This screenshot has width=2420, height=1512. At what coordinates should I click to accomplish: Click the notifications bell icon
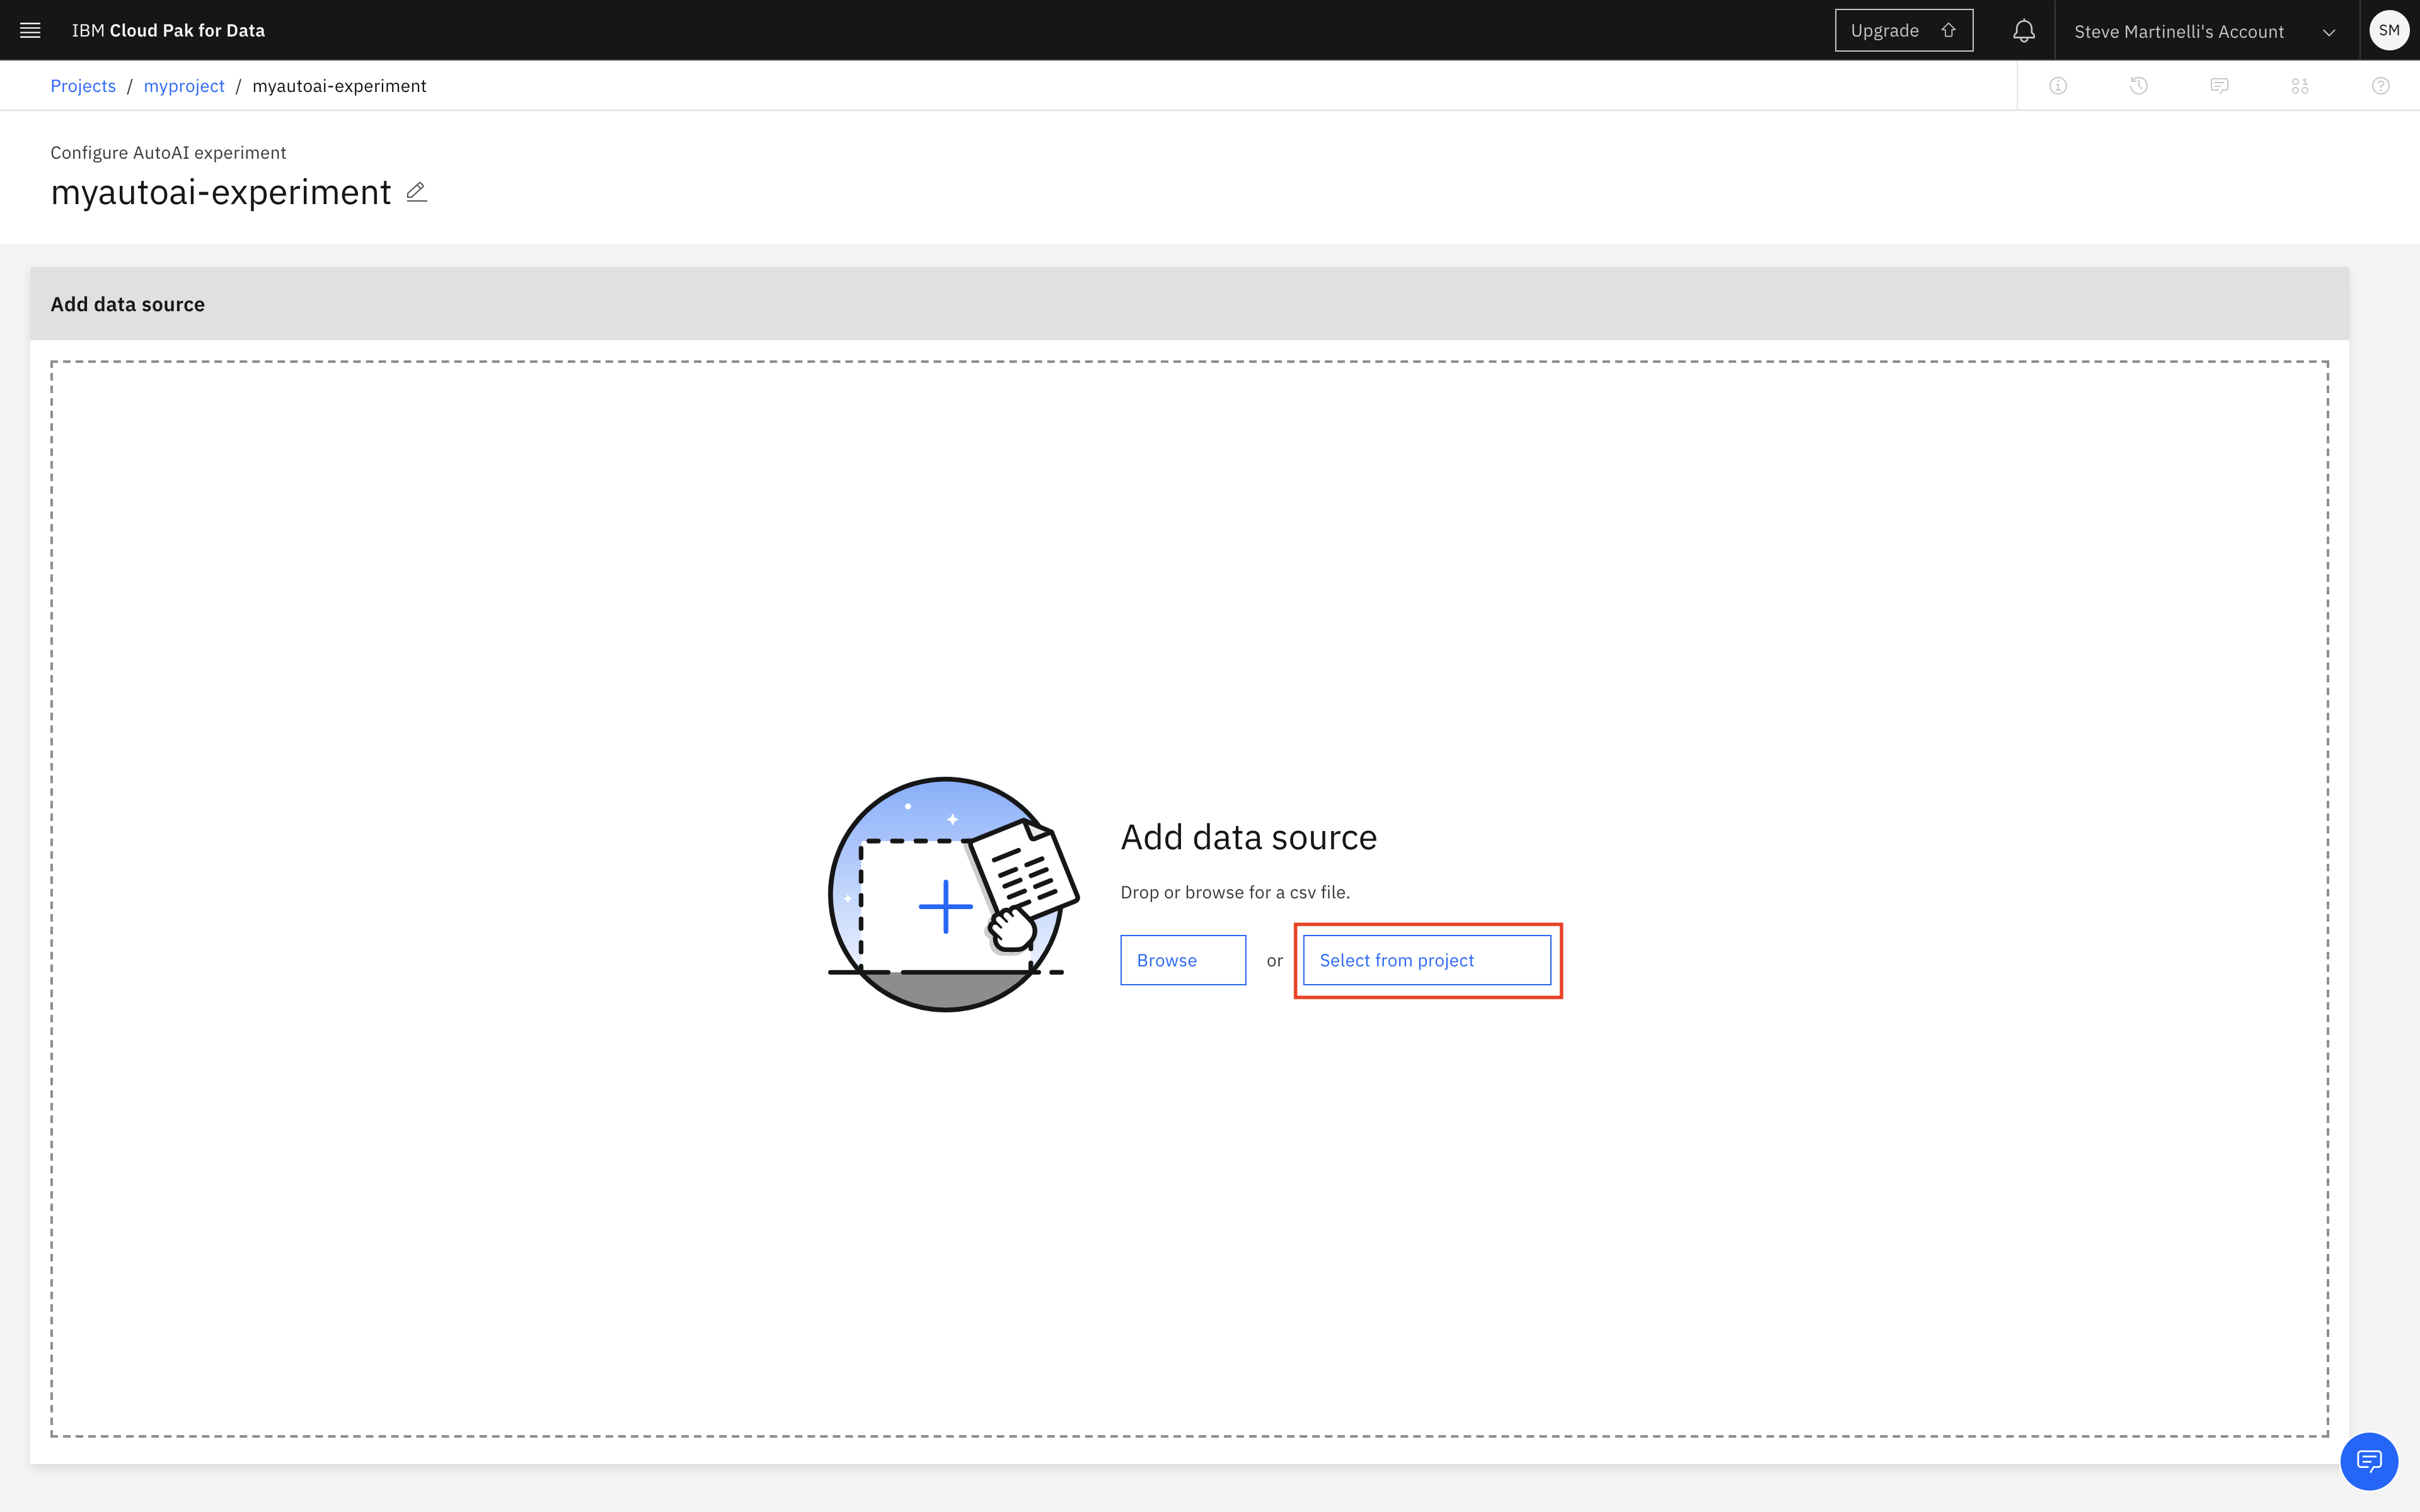click(x=2023, y=31)
